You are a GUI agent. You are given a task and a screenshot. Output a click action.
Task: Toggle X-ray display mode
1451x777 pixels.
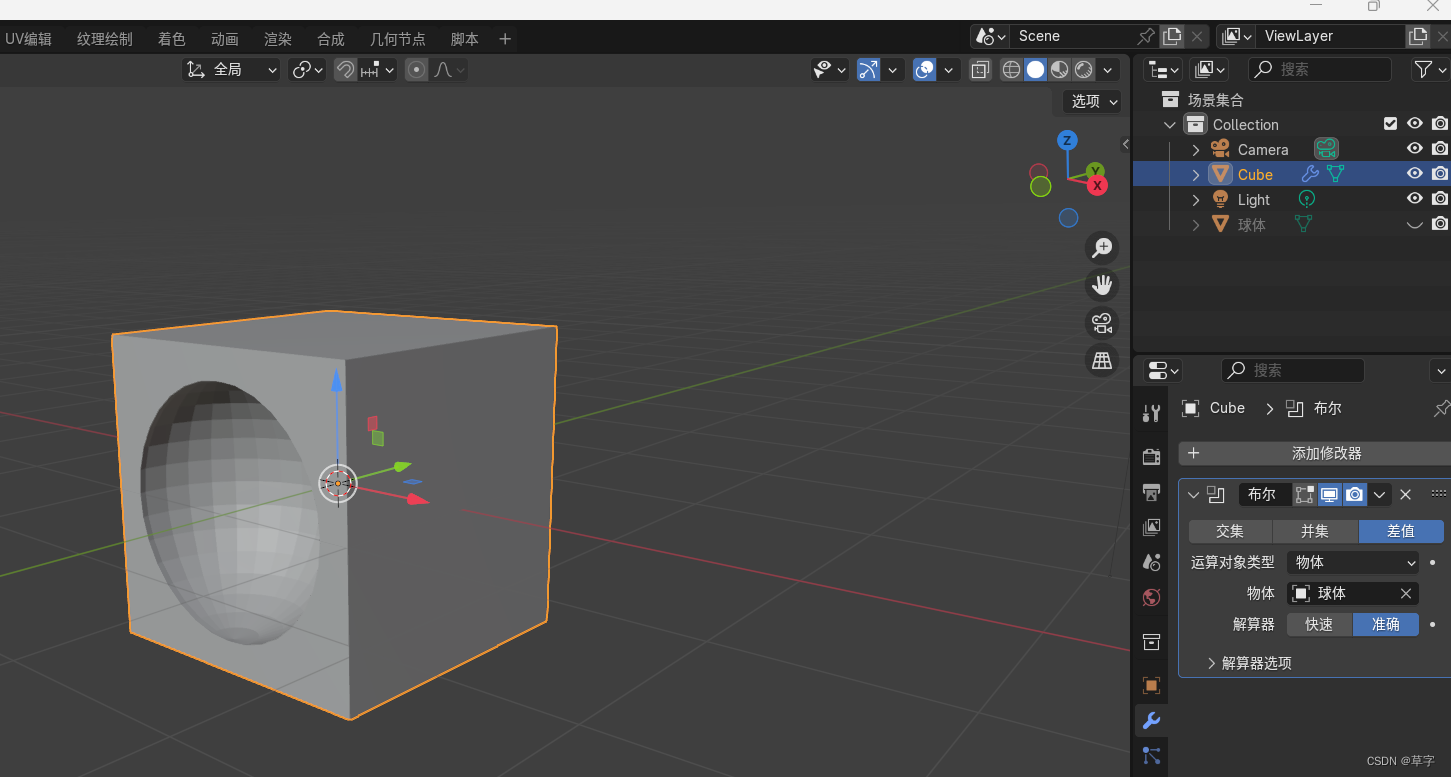[980, 70]
